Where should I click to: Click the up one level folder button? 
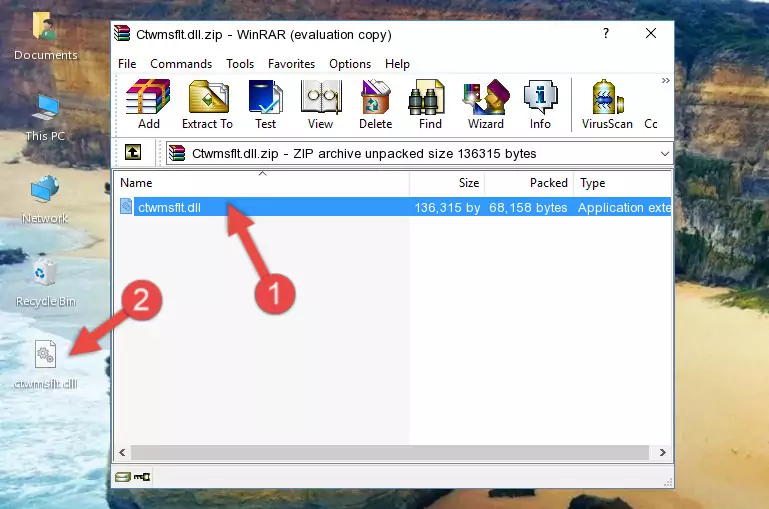pos(133,153)
